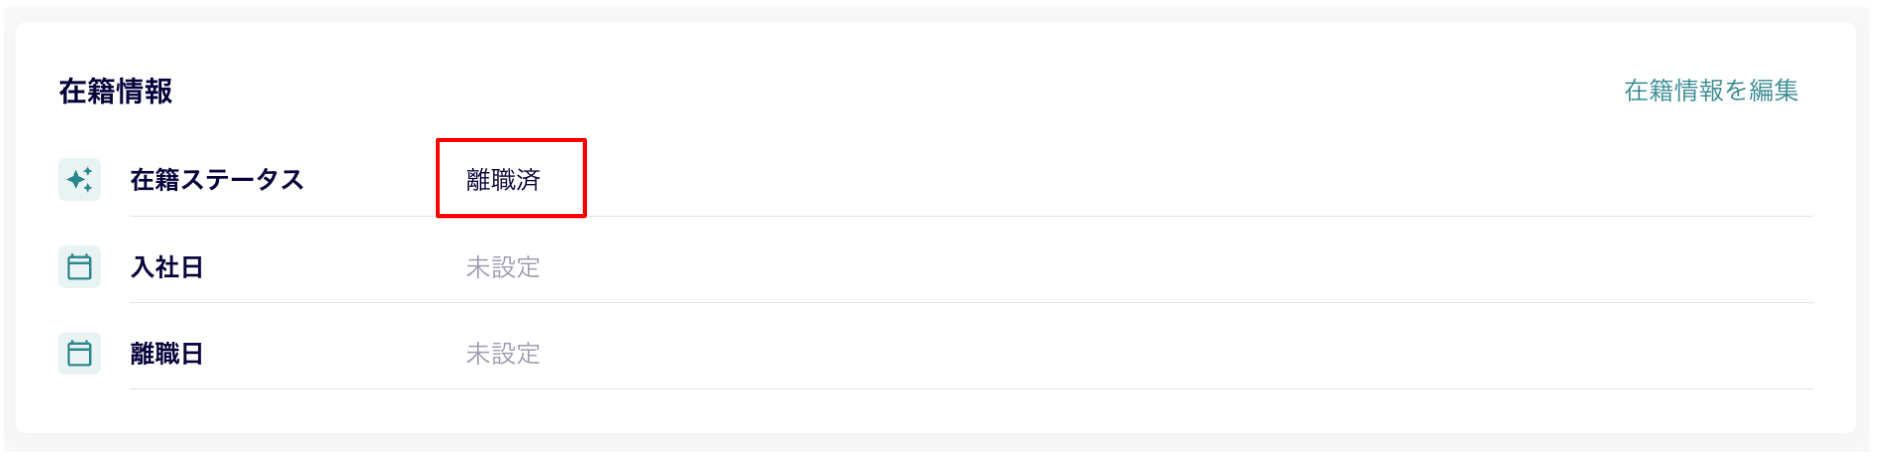Click the 在籍ステータス field label
This screenshot has width=1880, height=456.
(217, 180)
